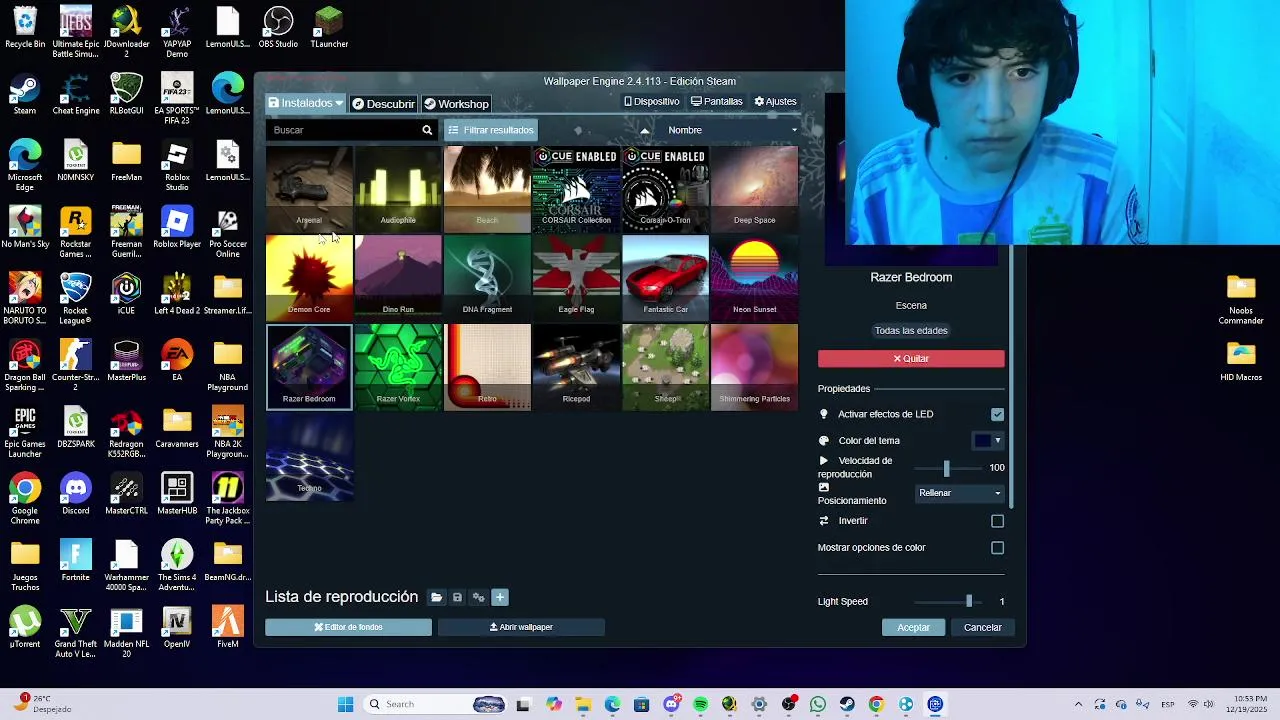Open Editor de fondos
Viewport: 1280px width, 720px height.
coord(348,627)
